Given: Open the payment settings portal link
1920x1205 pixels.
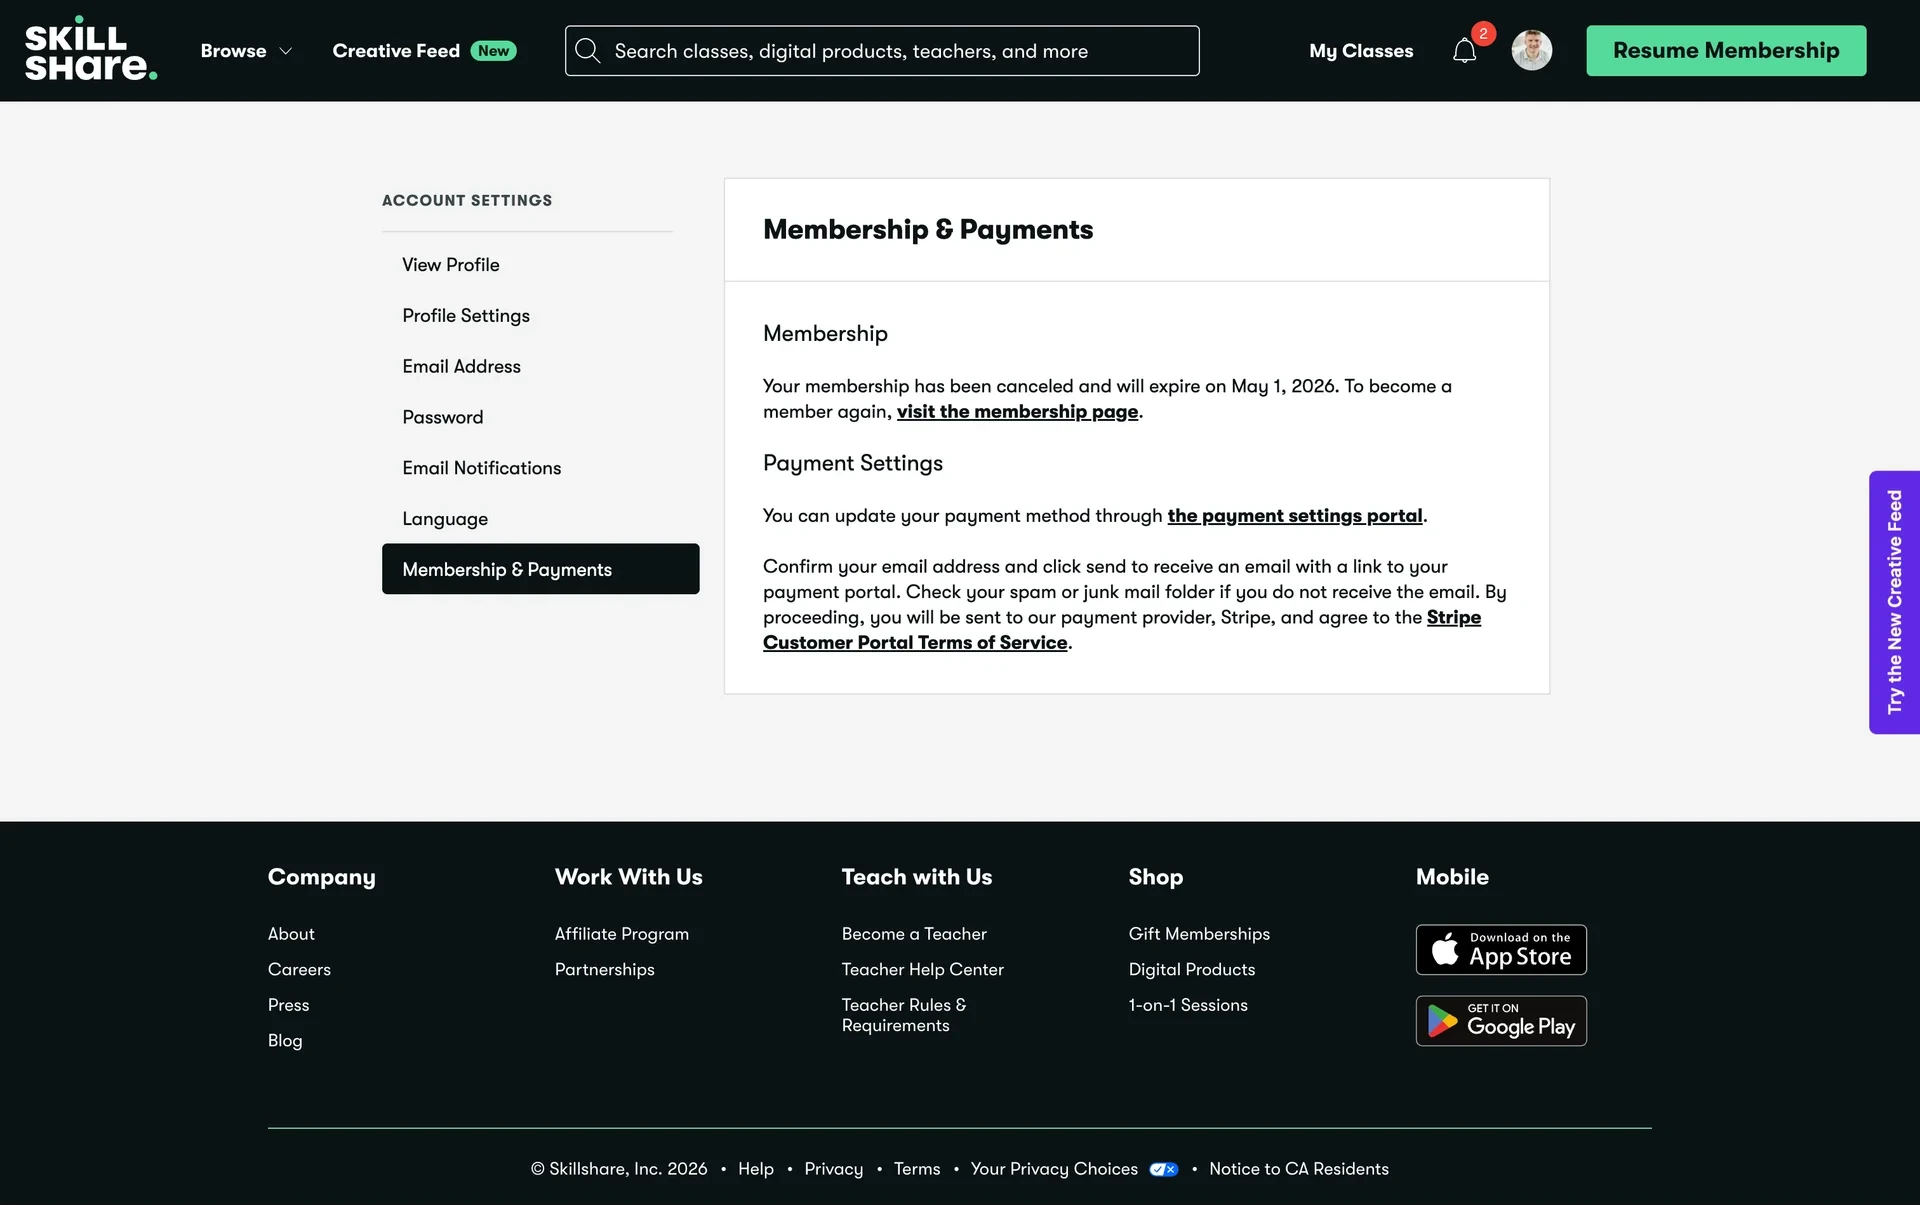Looking at the screenshot, I should (1295, 516).
